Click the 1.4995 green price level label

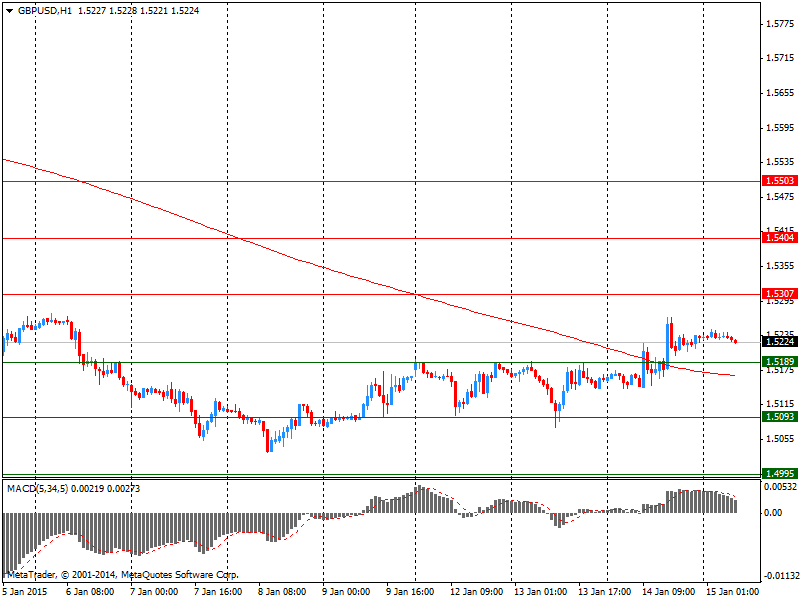(x=780, y=473)
